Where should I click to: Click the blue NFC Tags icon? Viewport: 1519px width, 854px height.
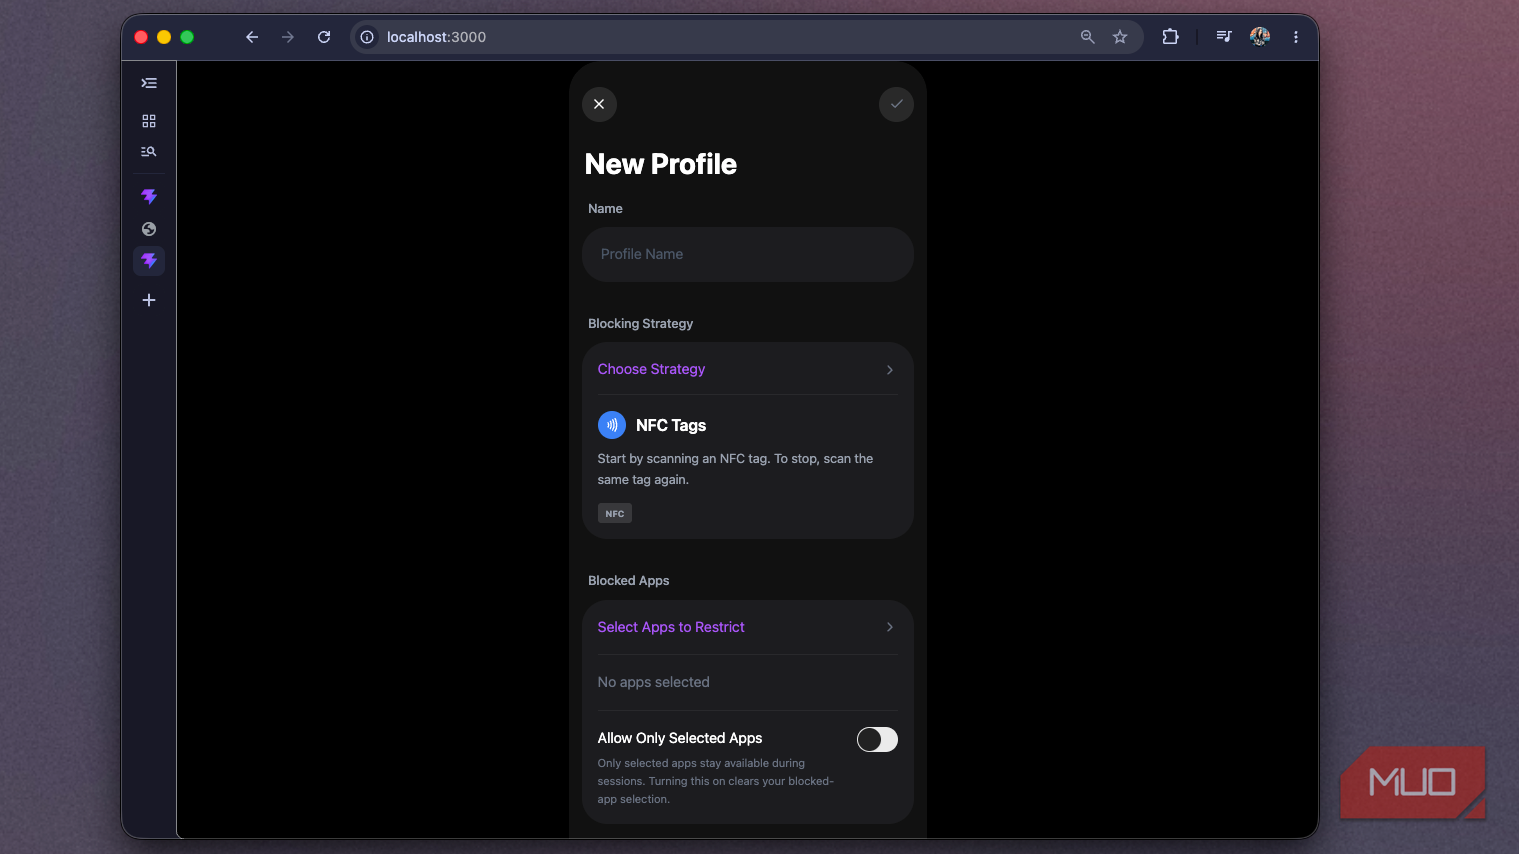click(x=612, y=425)
